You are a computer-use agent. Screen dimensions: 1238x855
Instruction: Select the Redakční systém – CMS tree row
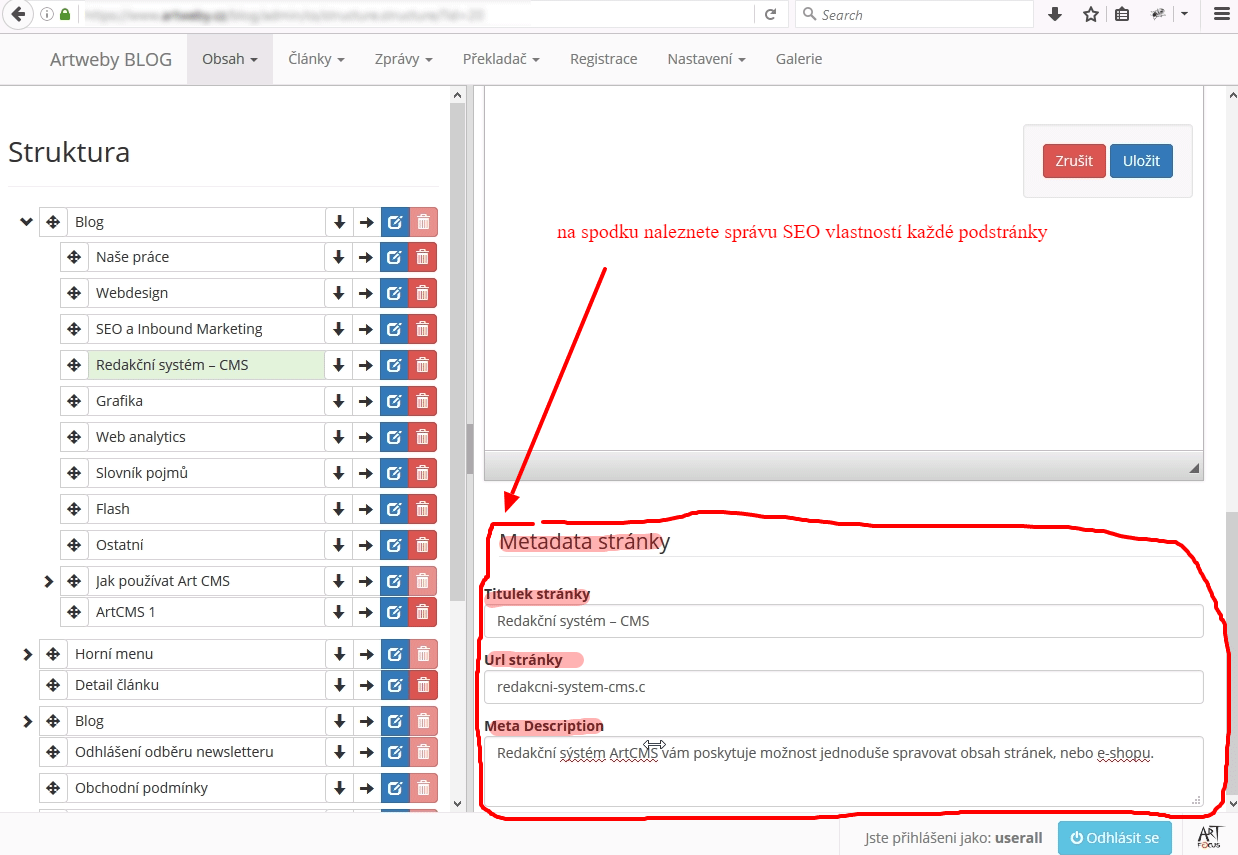(x=206, y=365)
